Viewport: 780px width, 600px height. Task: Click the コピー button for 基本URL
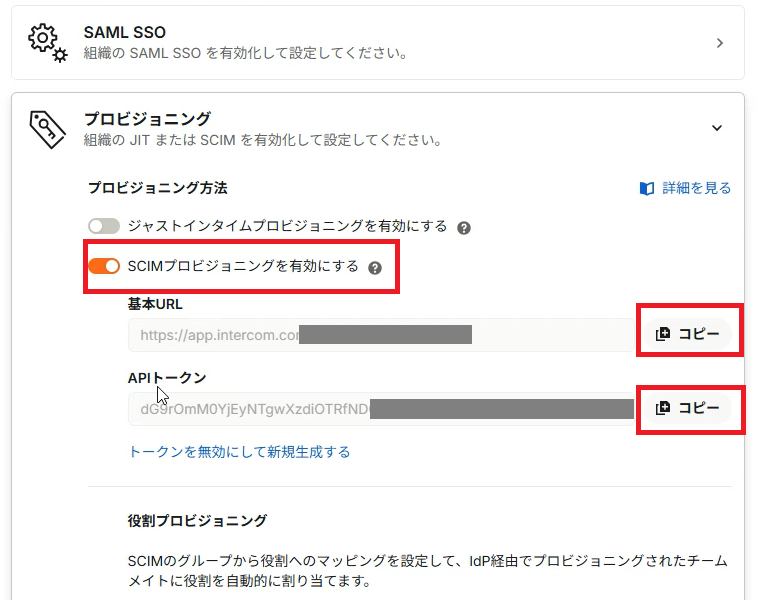pyautogui.click(x=689, y=334)
